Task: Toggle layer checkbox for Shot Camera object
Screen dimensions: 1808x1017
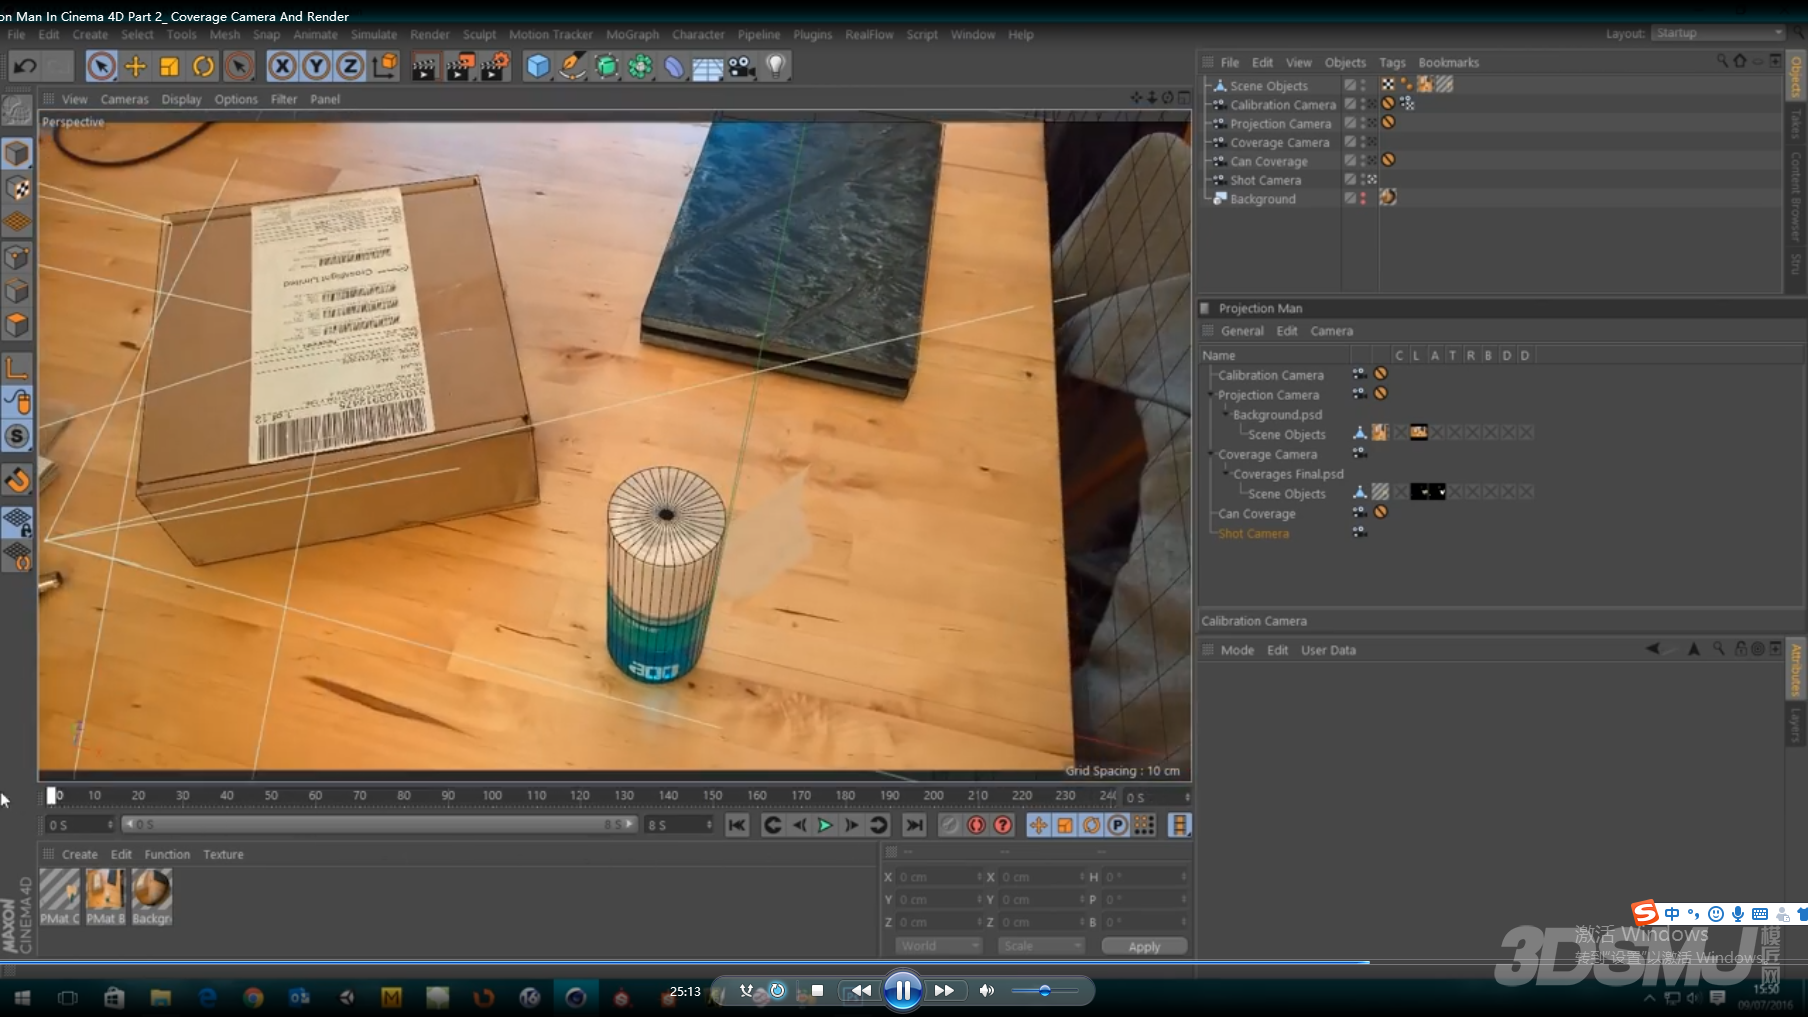Action: (x=1350, y=180)
